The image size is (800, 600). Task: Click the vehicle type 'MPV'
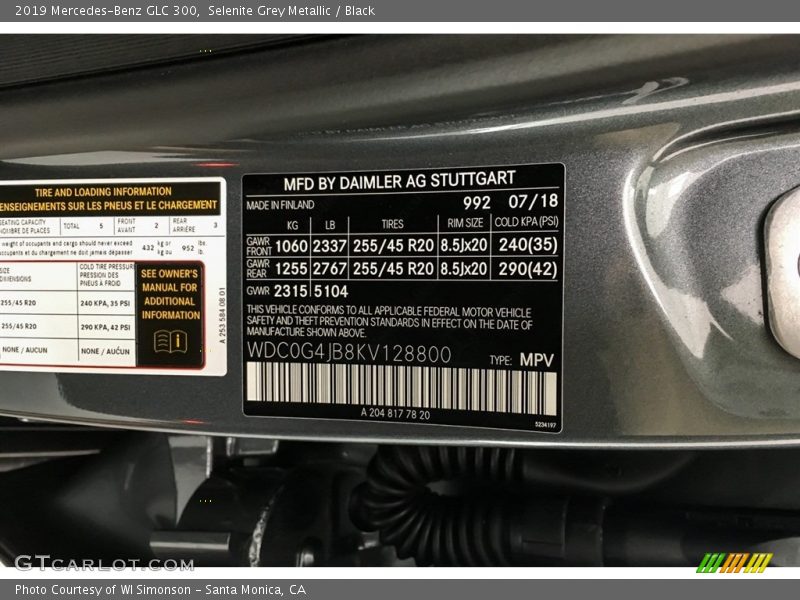click(537, 360)
